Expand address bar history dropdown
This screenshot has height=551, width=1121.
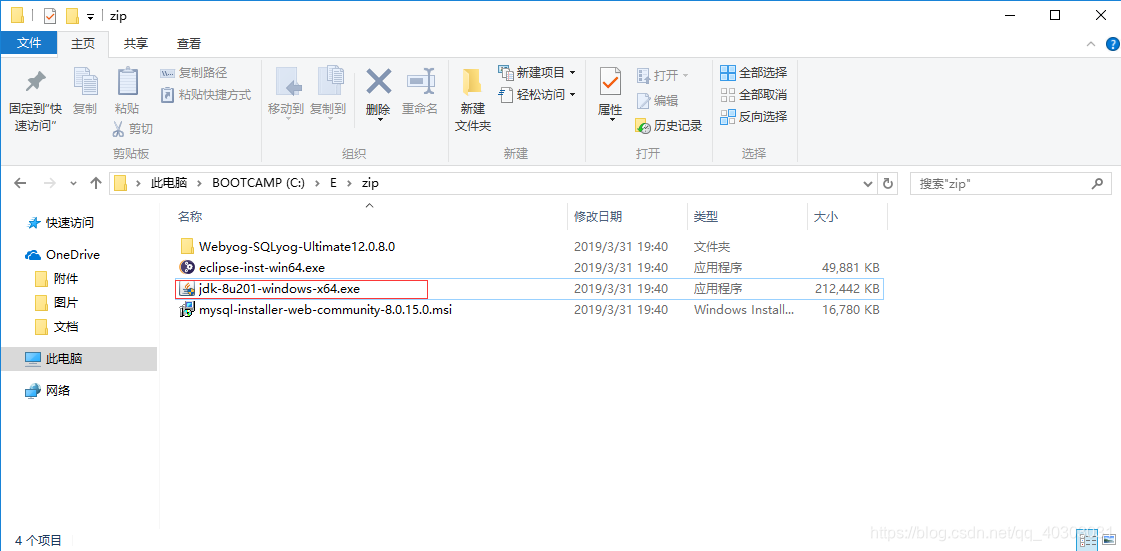[869, 183]
